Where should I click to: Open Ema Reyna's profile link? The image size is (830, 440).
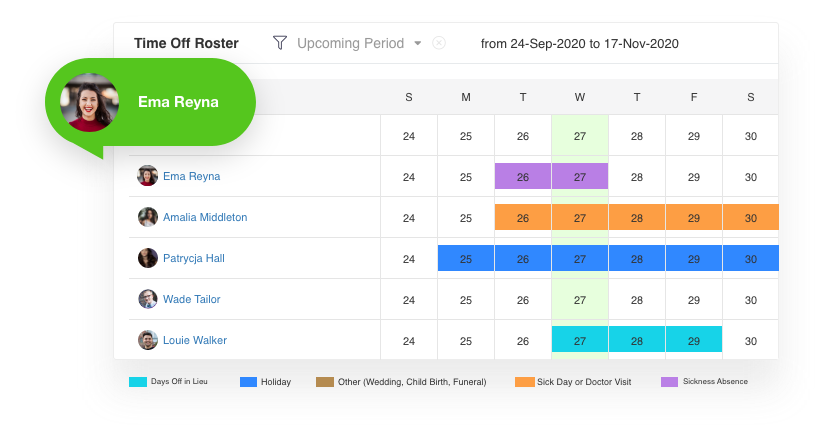pos(192,176)
